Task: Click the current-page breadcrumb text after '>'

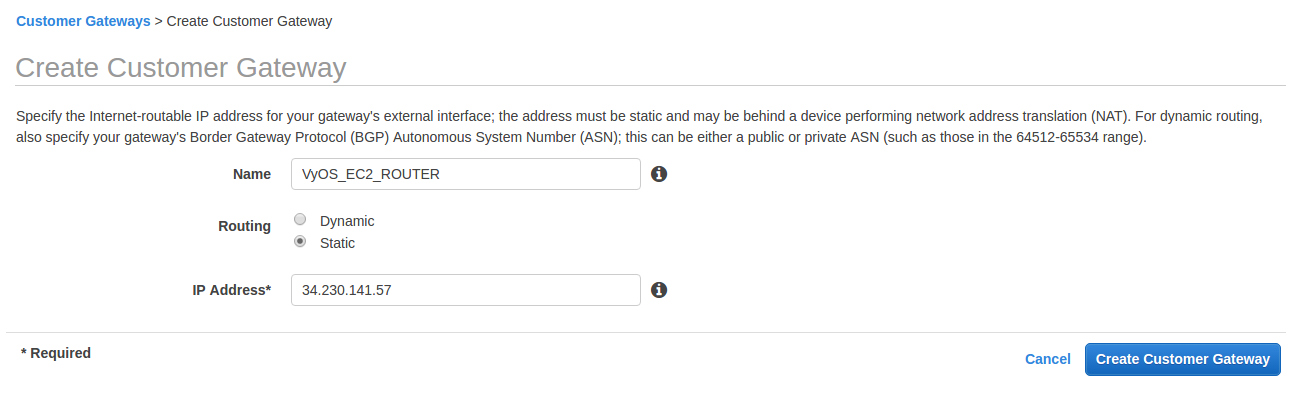Action: click(x=250, y=20)
